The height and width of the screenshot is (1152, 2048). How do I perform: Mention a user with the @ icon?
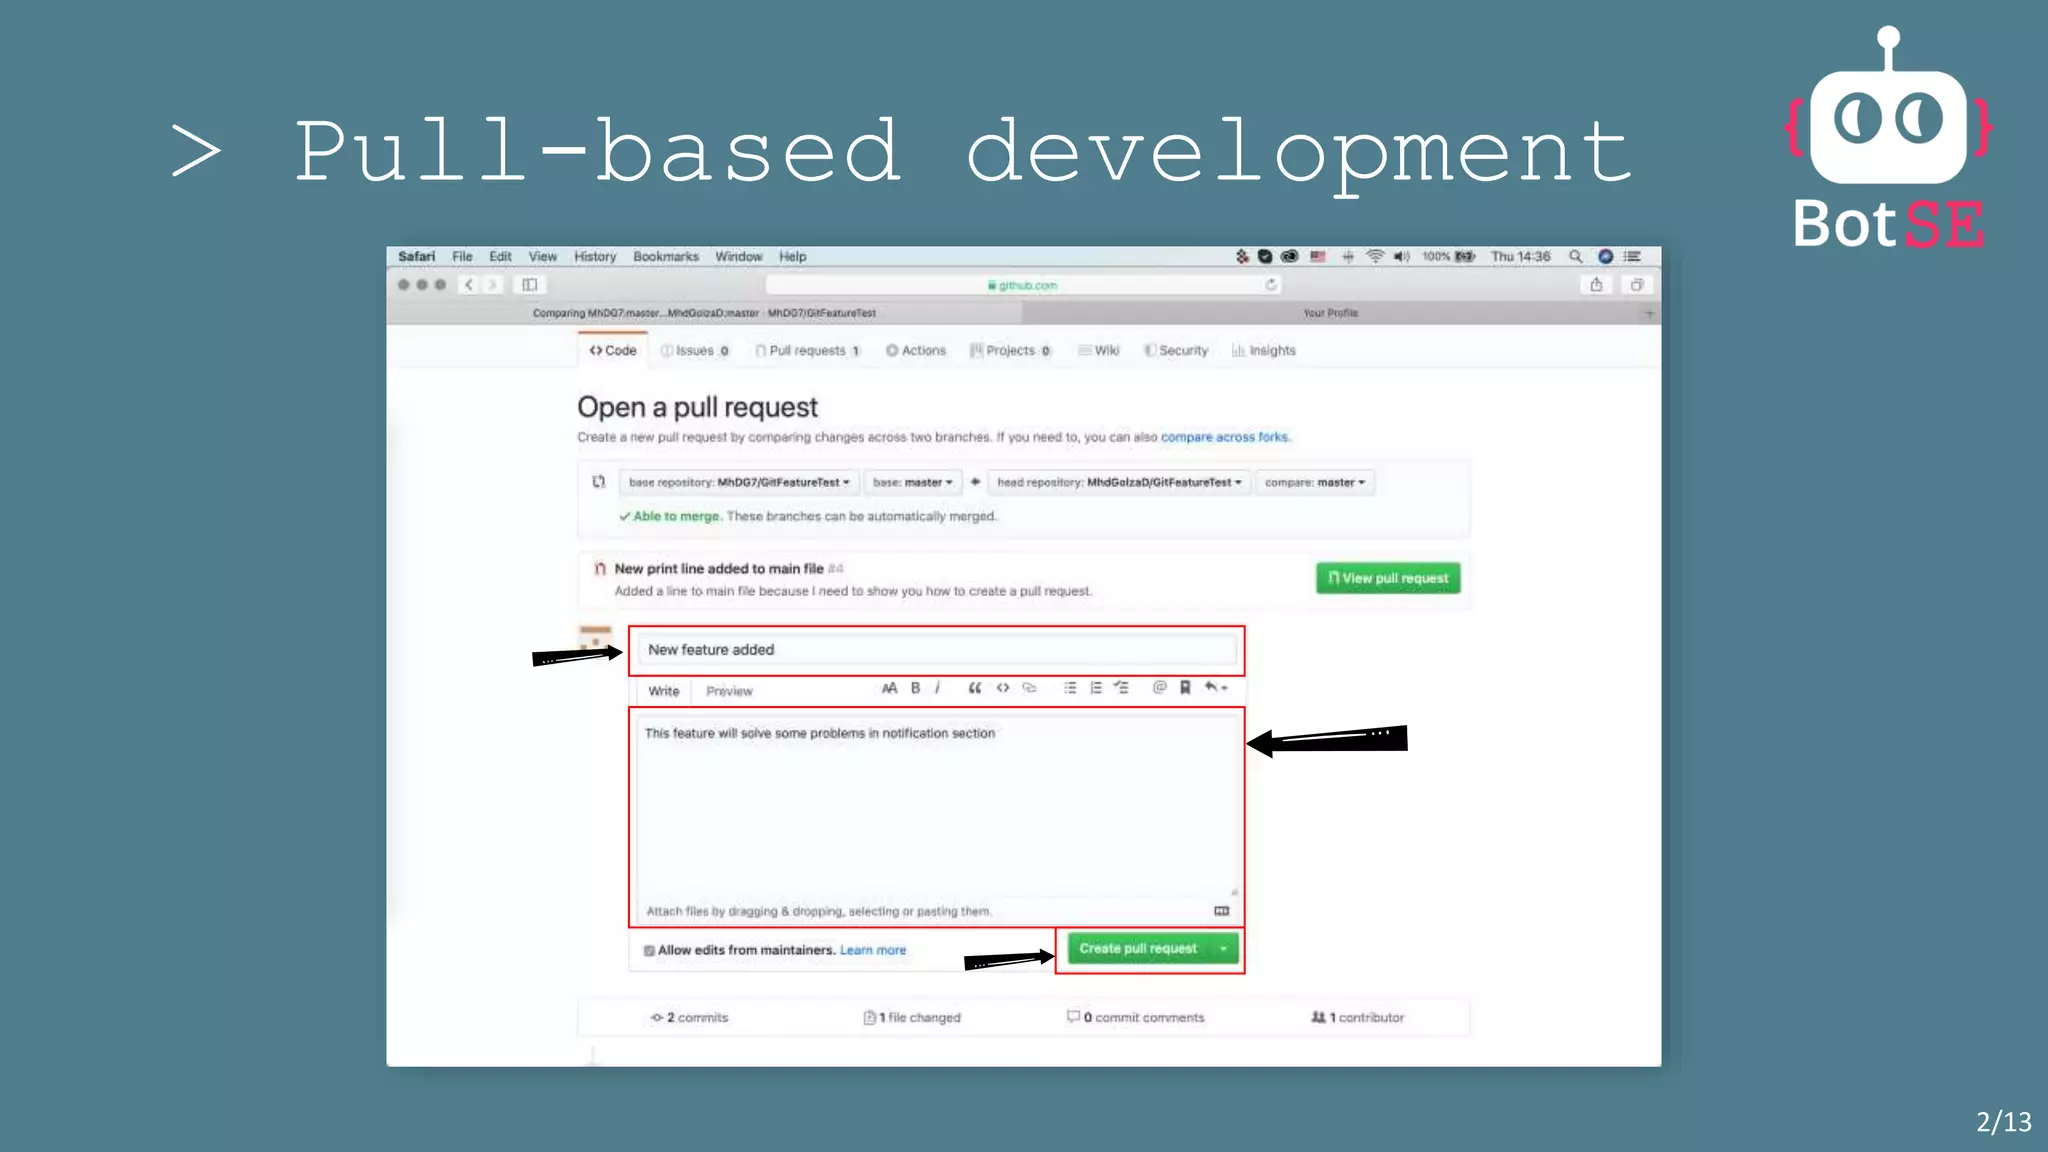coord(1160,688)
